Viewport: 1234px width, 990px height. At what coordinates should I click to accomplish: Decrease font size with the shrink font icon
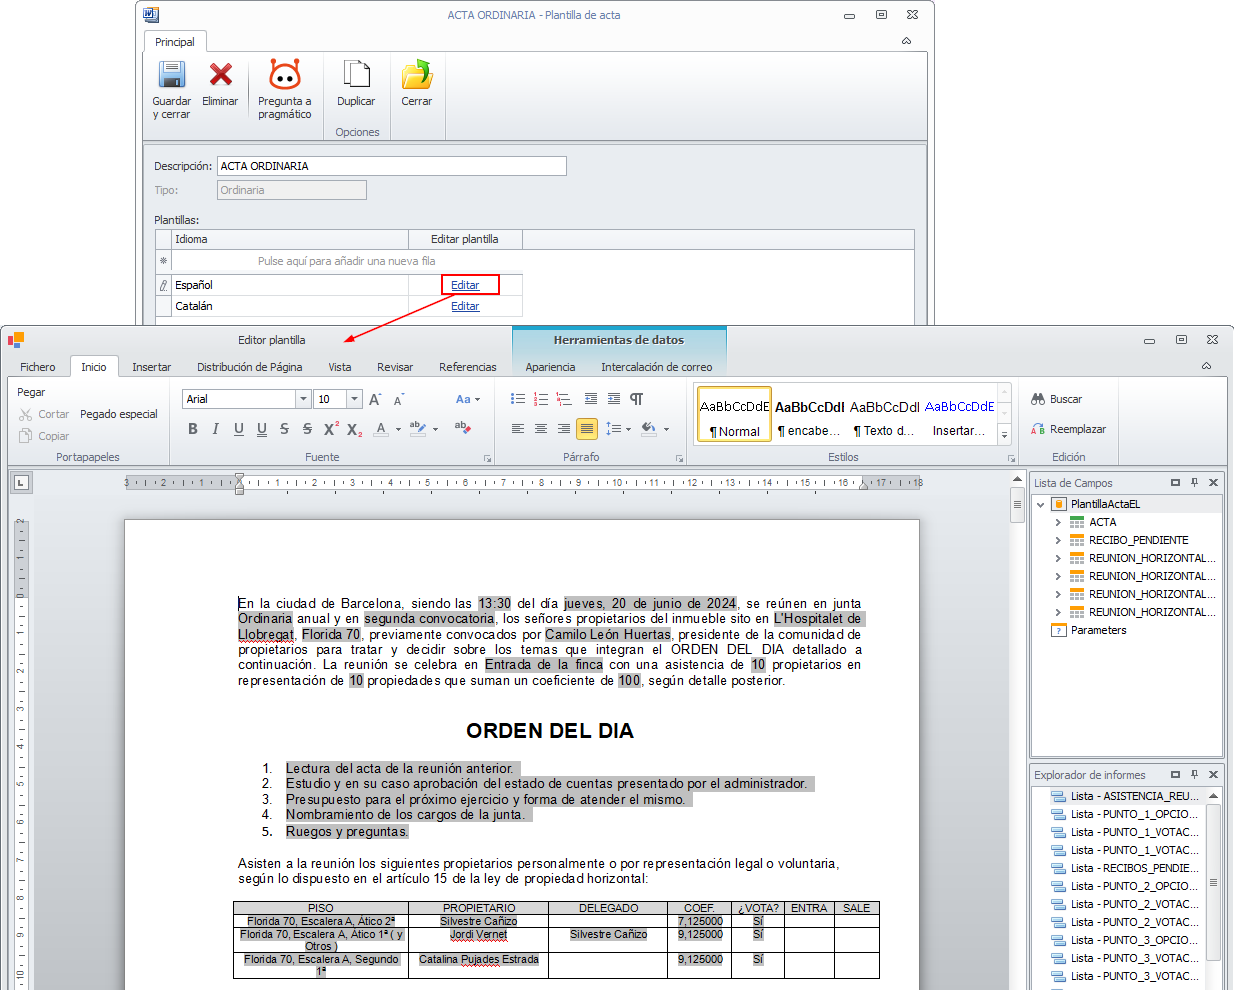click(398, 399)
